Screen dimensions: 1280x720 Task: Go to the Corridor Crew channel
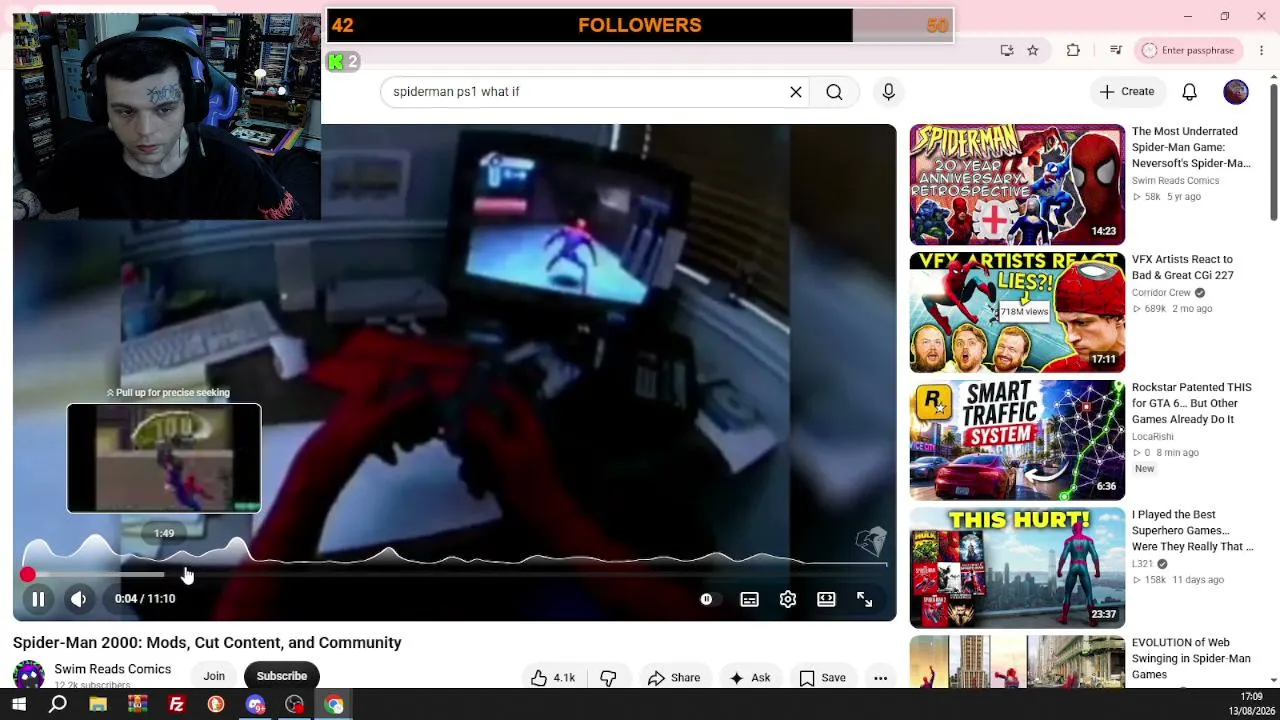tap(1161, 293)
